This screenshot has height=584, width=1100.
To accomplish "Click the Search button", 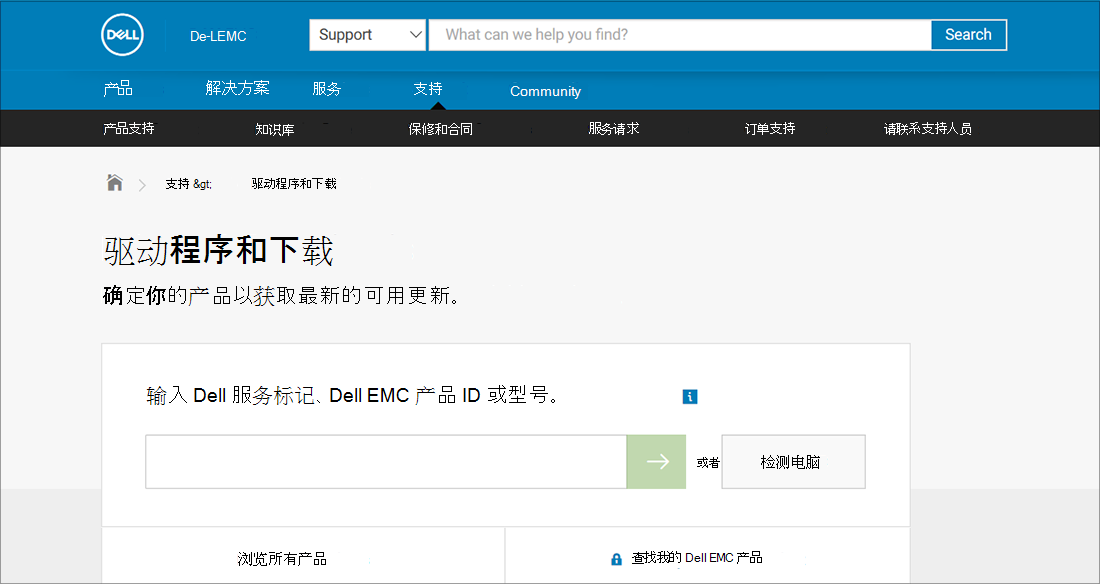I will [969, 34].
